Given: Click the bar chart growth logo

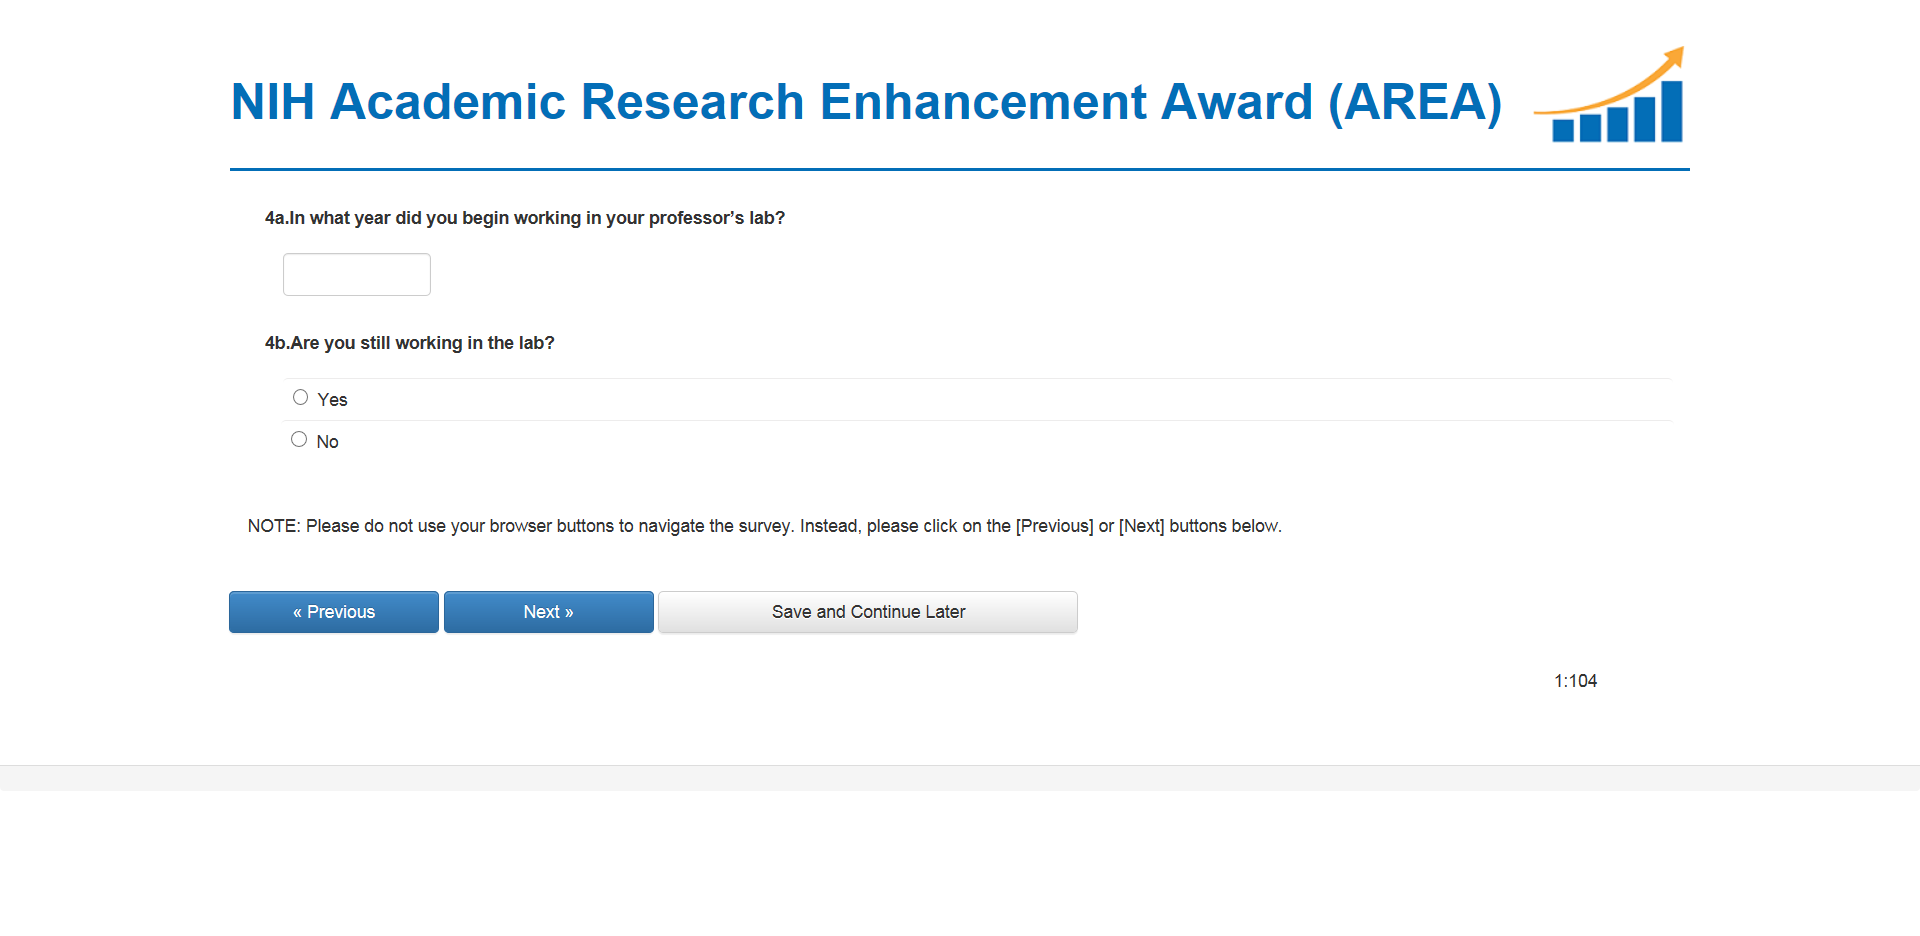Looking at the screenshot, I should pyautogui.click(x=1610, y=98).
